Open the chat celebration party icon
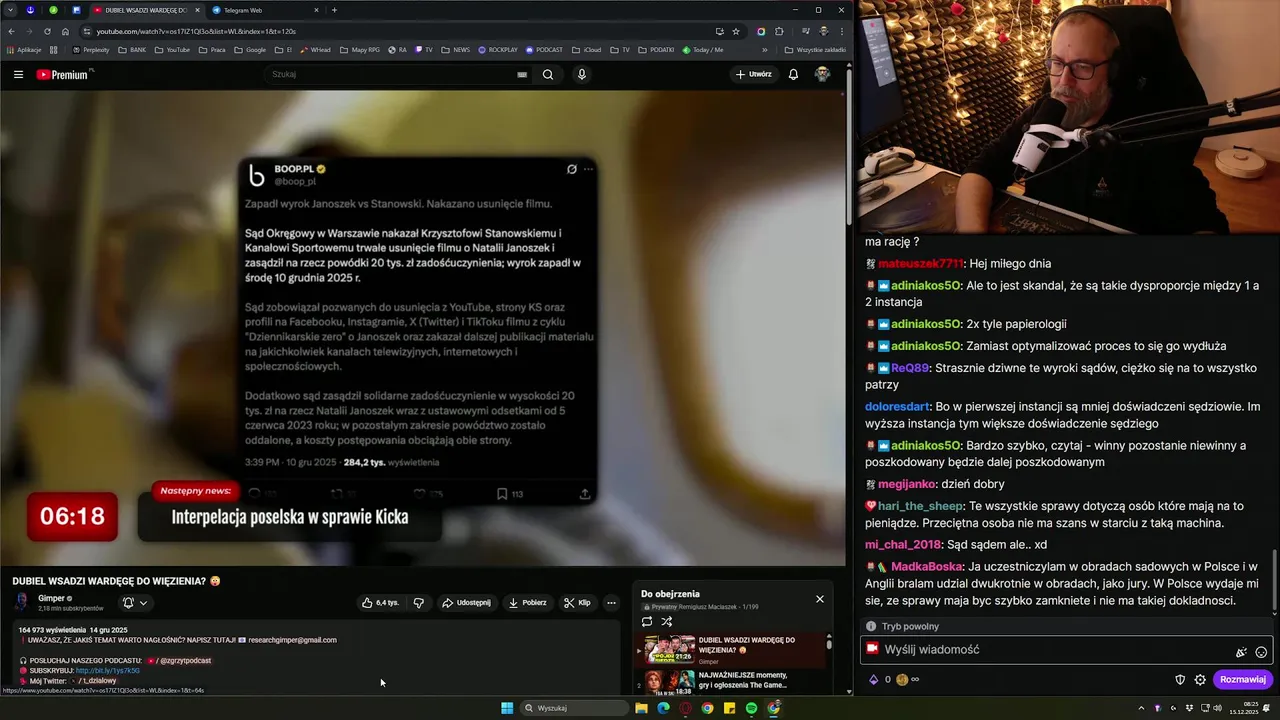This screenshot has width=1280, height=720. tap(1241, 652)
